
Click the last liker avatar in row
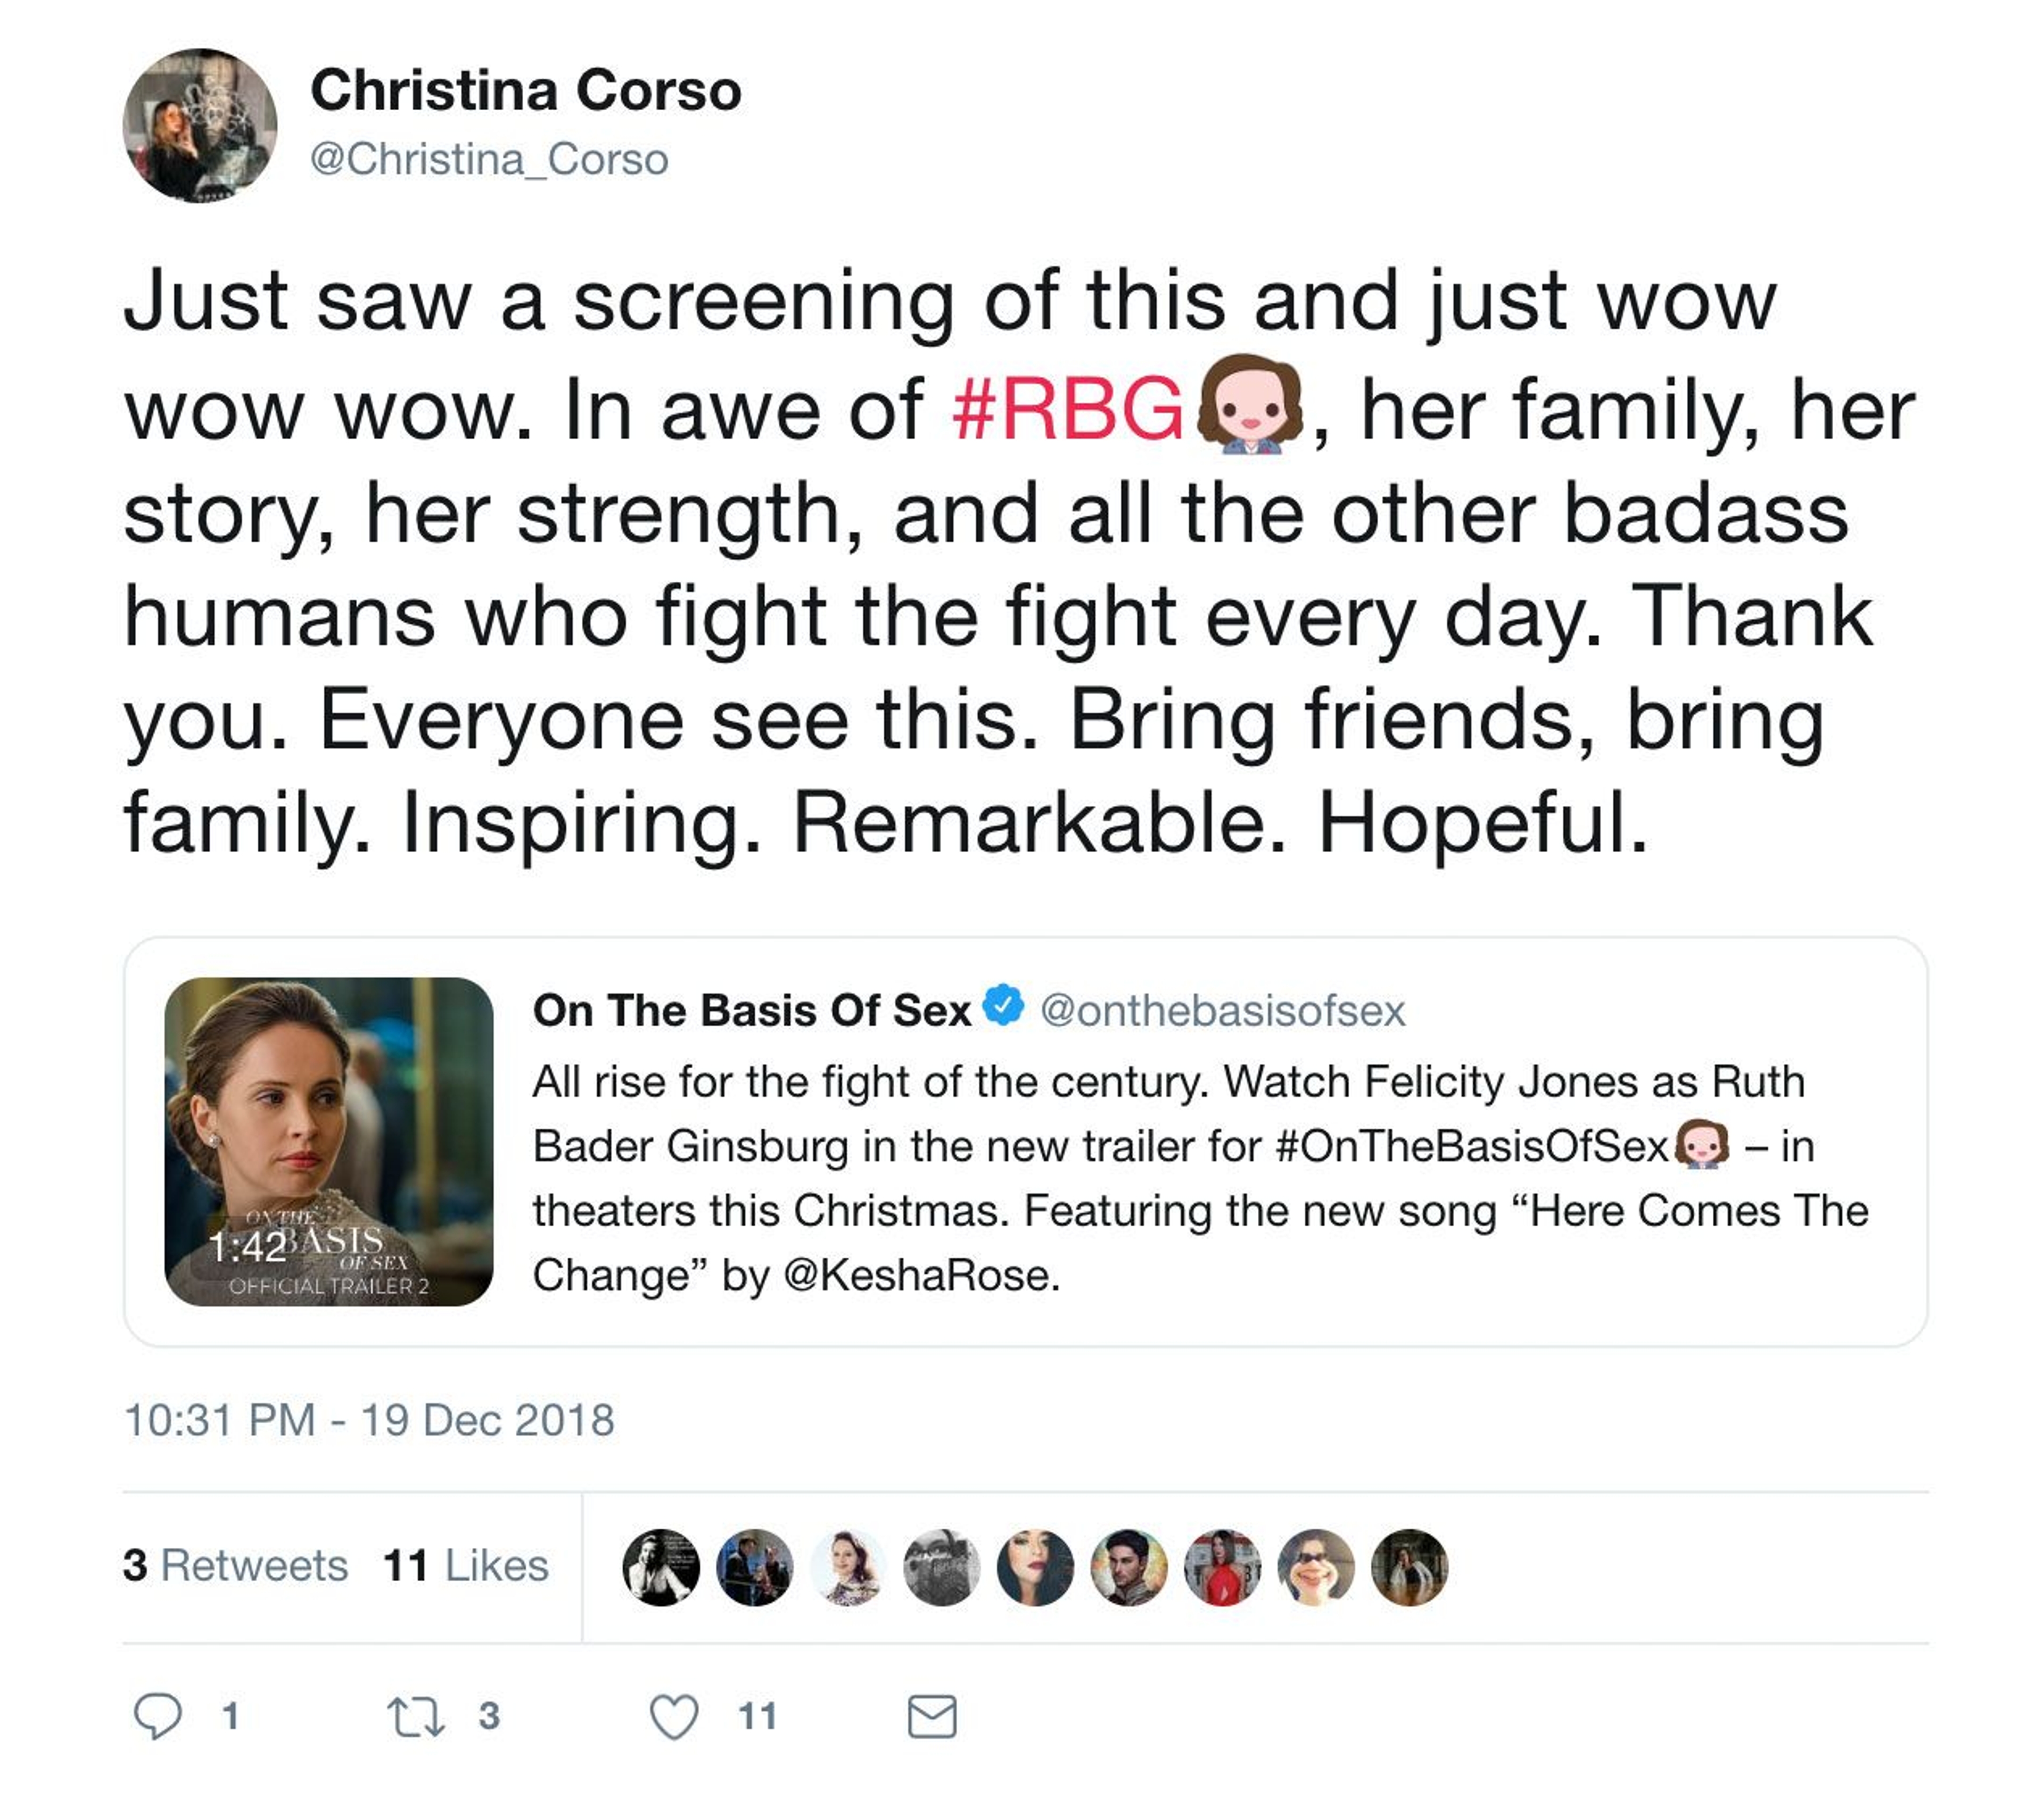(1409, 1567)
